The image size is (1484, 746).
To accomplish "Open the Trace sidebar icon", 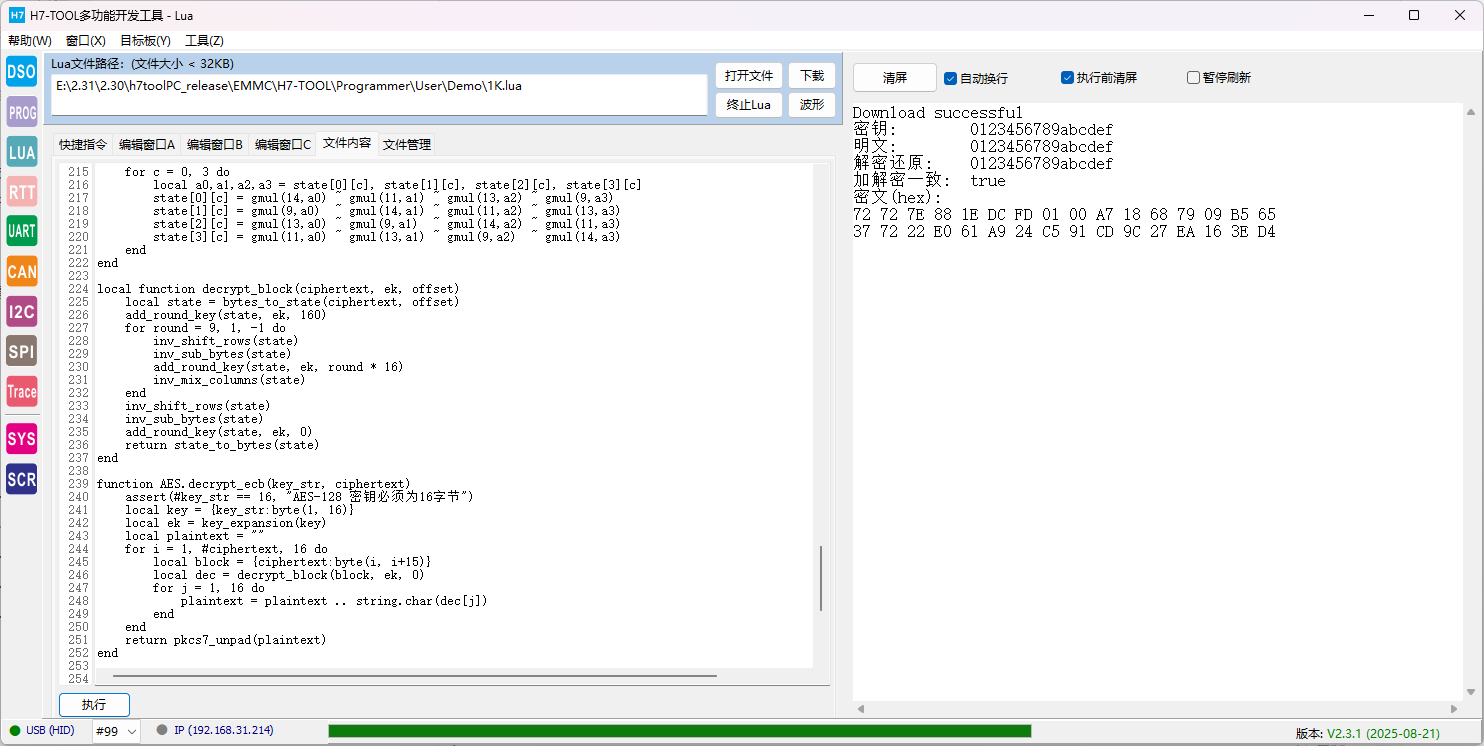I will (22, 392).
